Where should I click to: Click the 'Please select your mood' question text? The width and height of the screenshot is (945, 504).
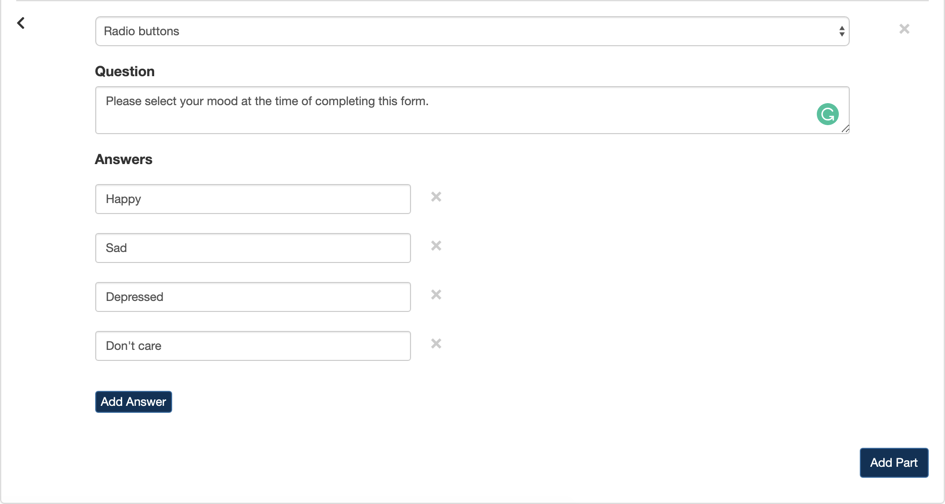[x=267, y=101]
